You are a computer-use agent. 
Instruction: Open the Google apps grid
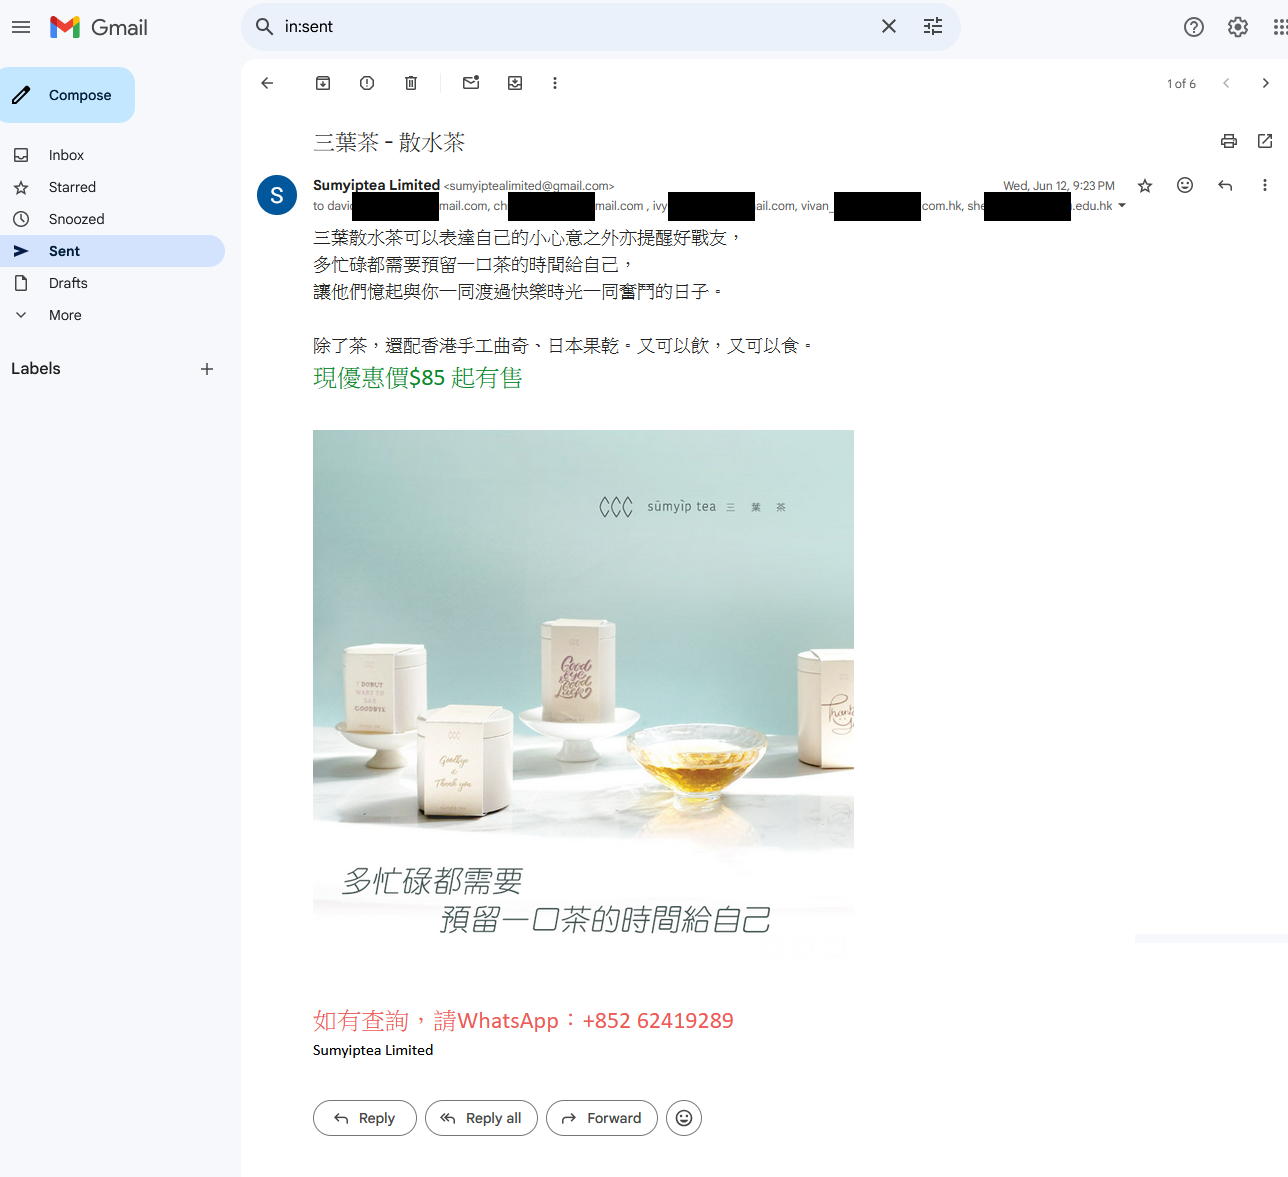tap(1279, 27)
